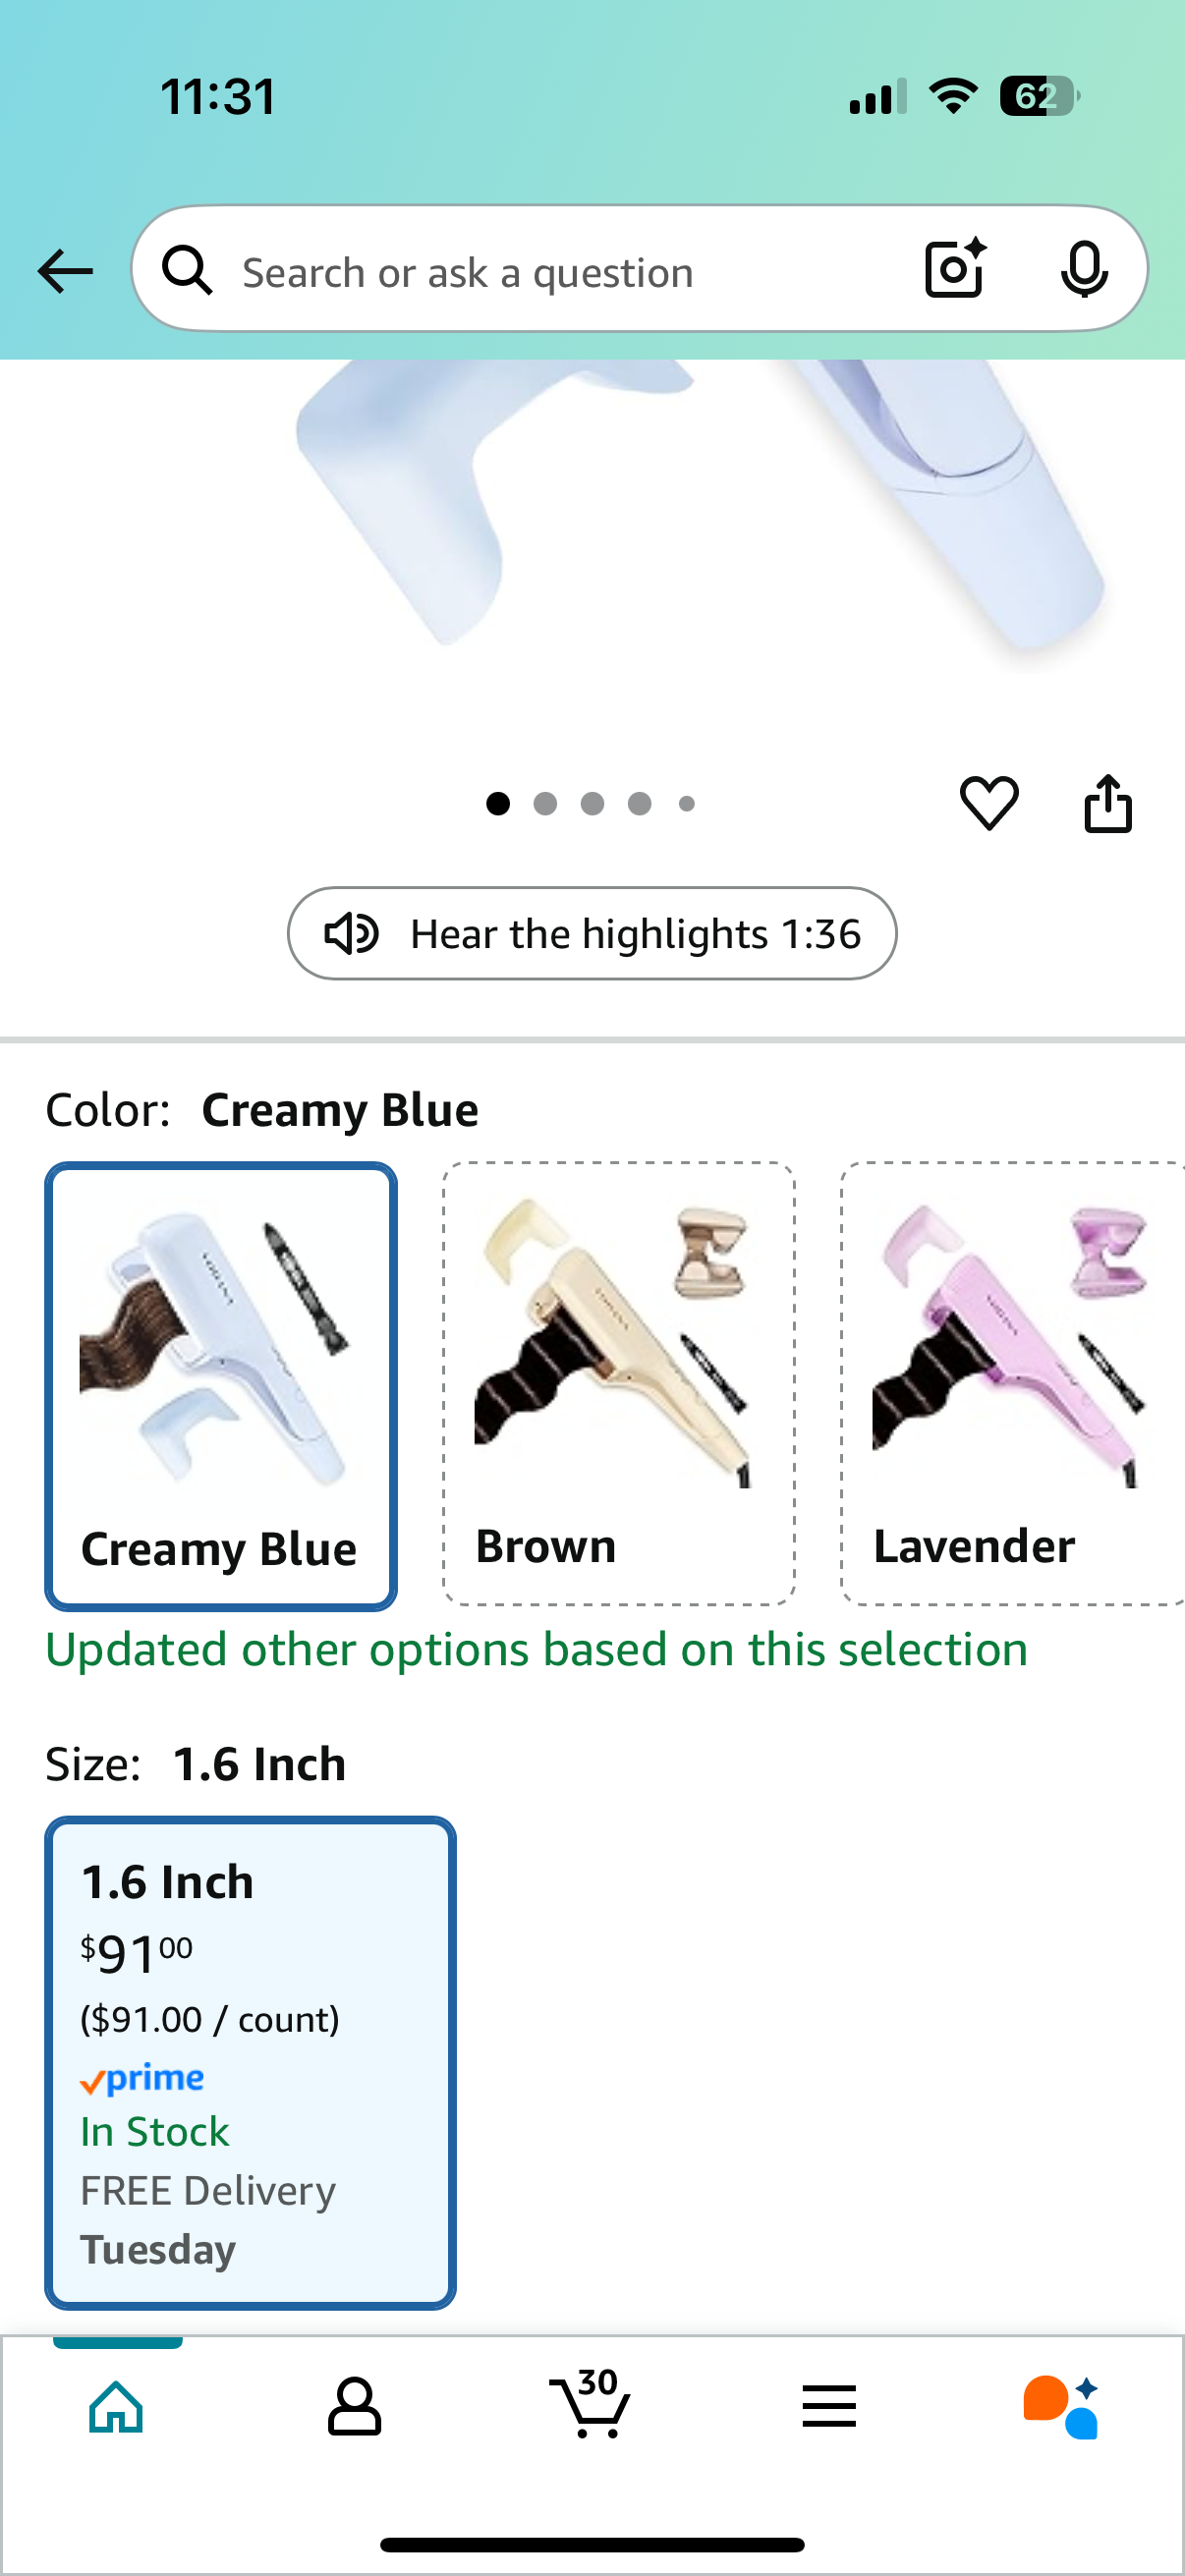
Task: Choose the 1.6 Inch size option
Action: pyautogui.click(x=250, y=2062)
